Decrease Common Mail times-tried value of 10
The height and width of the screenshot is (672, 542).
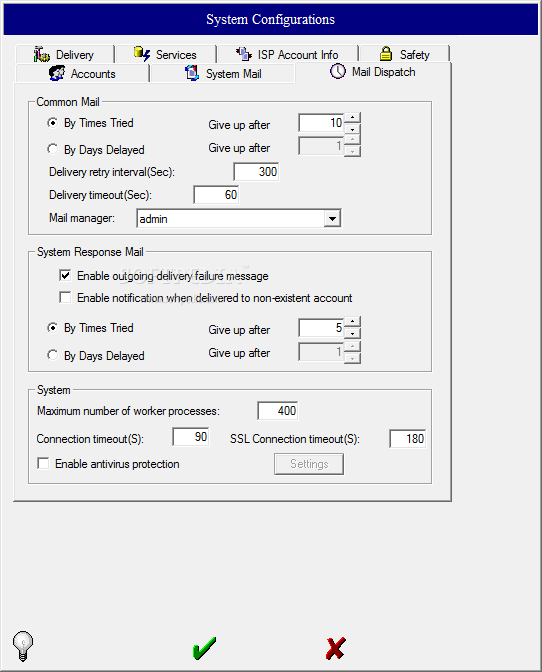coord(352,129)
